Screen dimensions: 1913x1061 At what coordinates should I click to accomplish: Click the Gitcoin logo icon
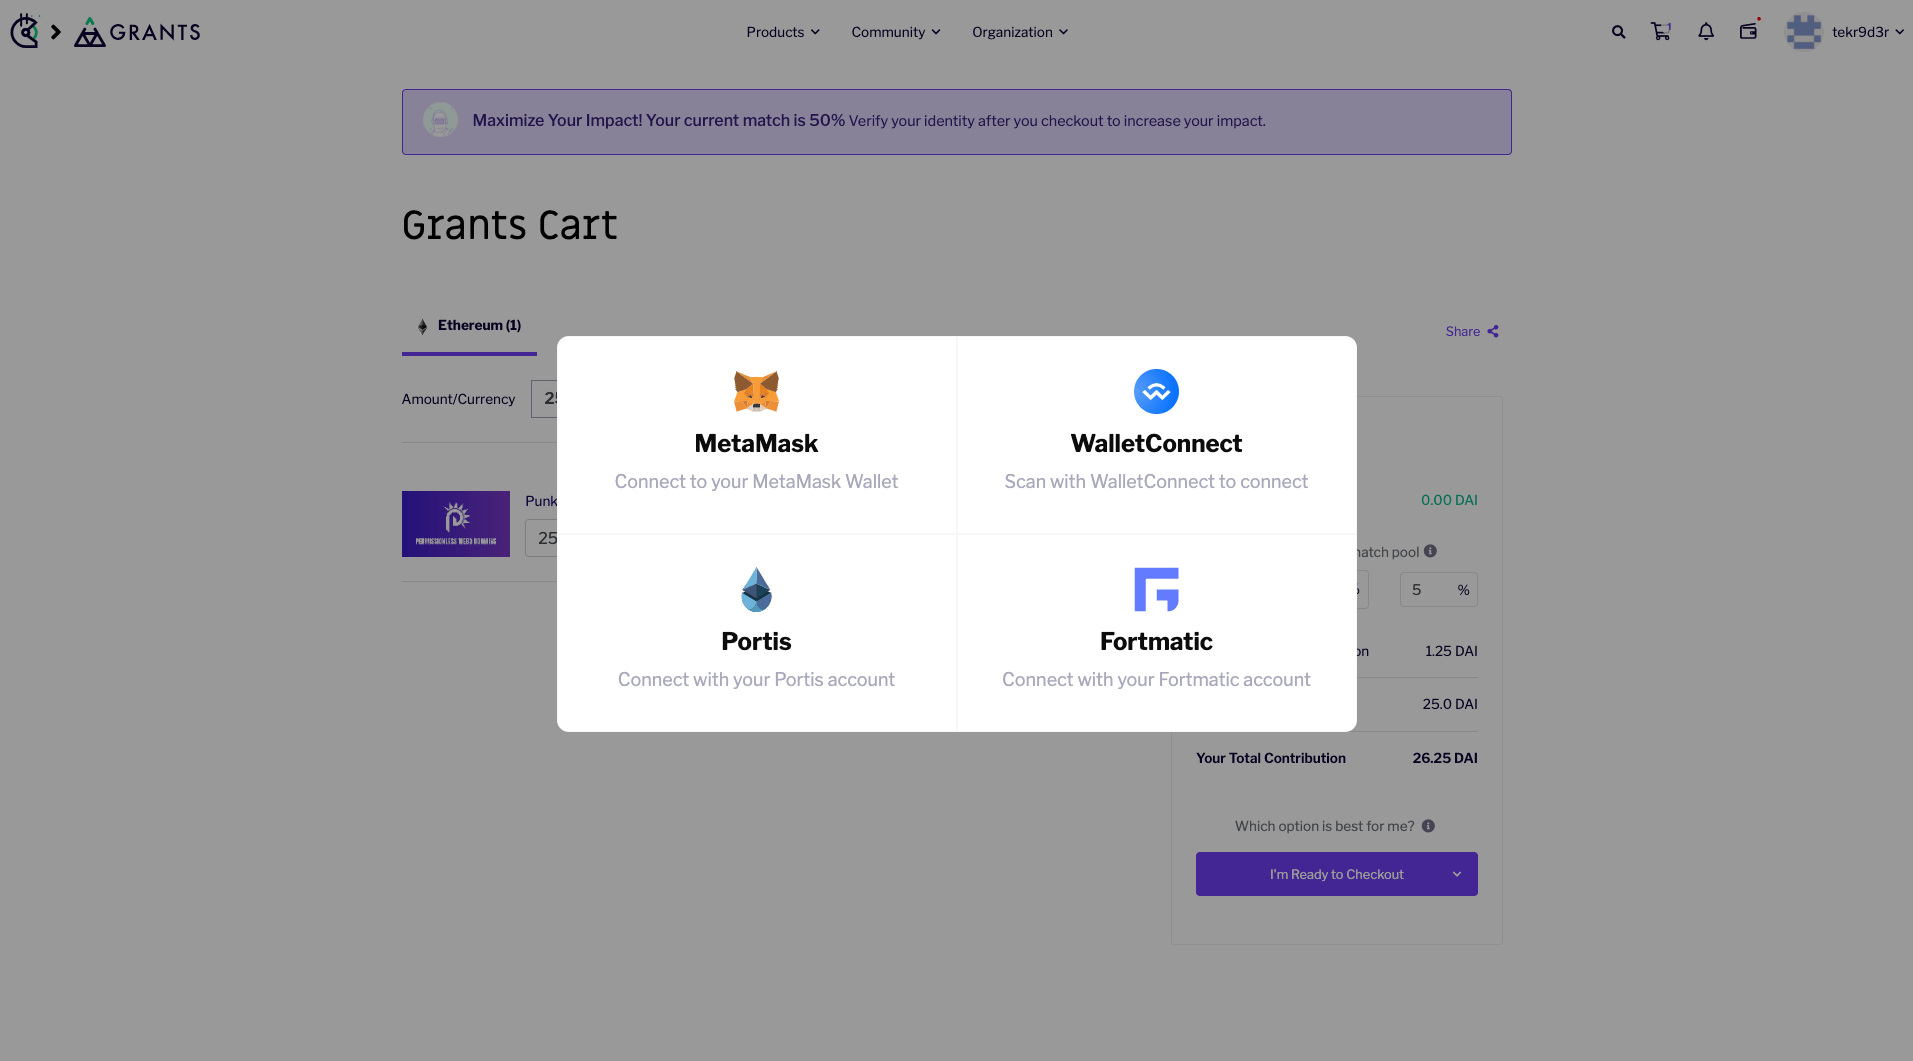(24, 31)
